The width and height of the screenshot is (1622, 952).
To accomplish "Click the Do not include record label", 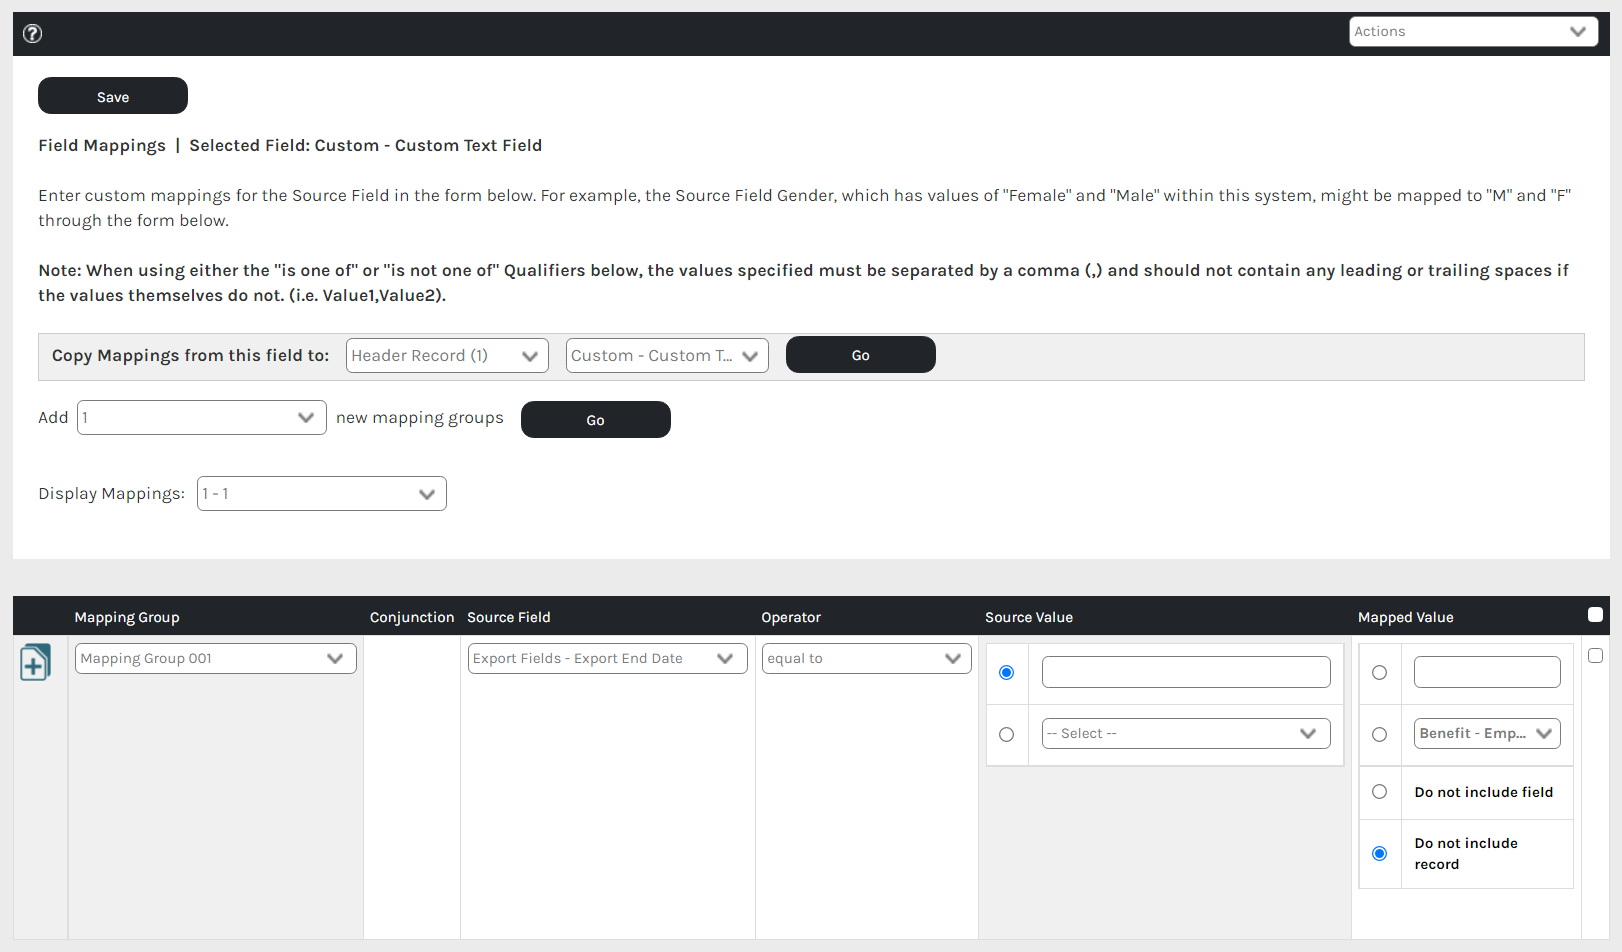I will (x=1466, y=854).
